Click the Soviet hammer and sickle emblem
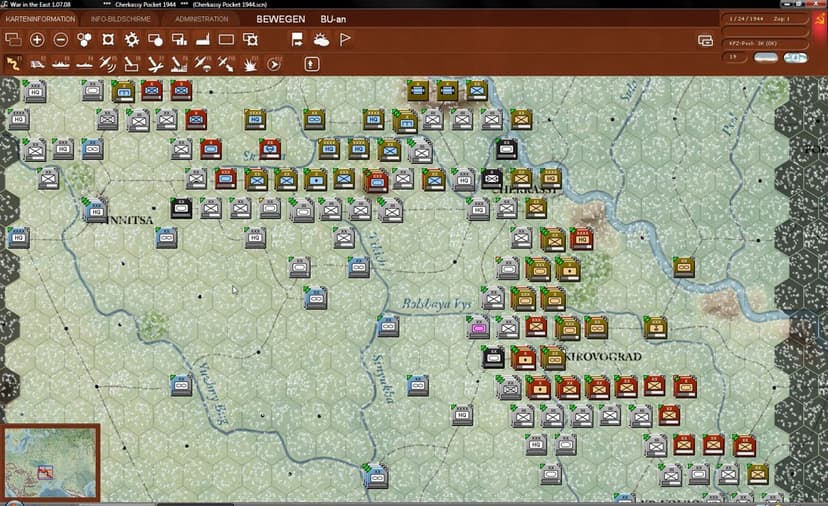828x506 pixels. click(x=820, y=20)
